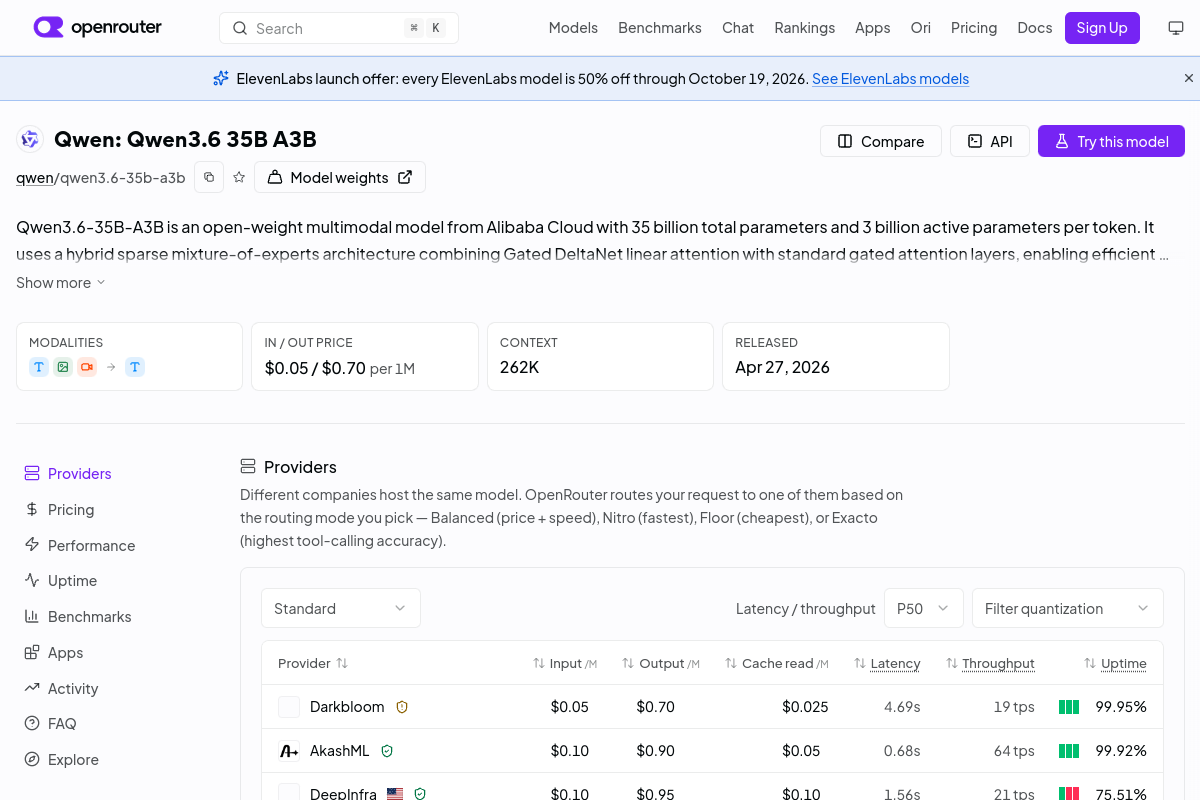Sort table by Latency column
Viewport: 1200px width, 800px height.
coord(887,663)
